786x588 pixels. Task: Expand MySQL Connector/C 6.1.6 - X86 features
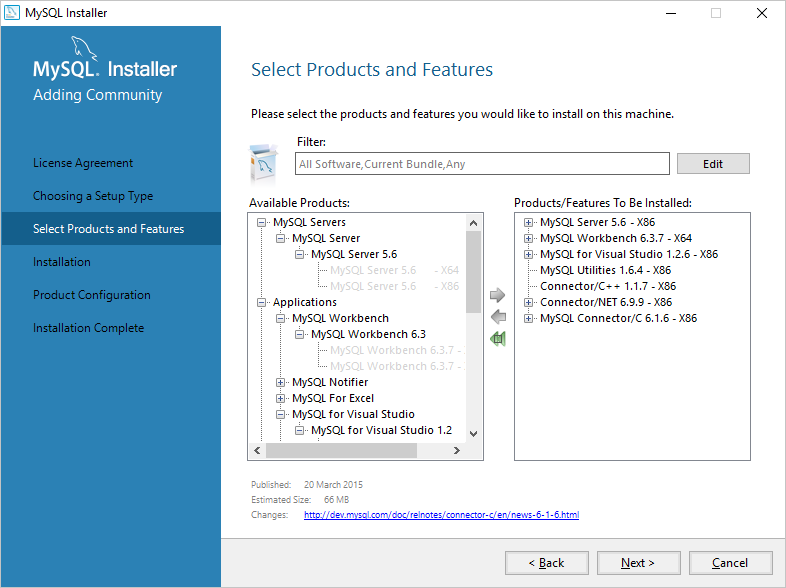tap(528, 318)
